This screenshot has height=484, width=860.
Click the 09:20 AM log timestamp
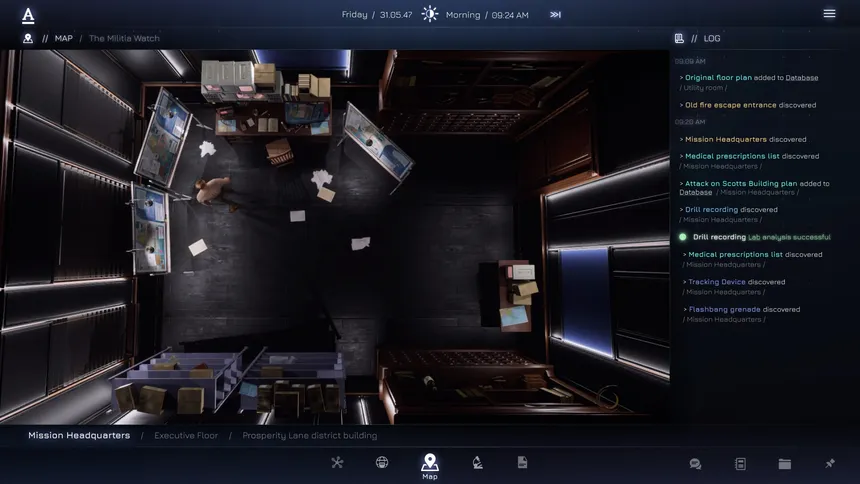click(x=690, y=122)
